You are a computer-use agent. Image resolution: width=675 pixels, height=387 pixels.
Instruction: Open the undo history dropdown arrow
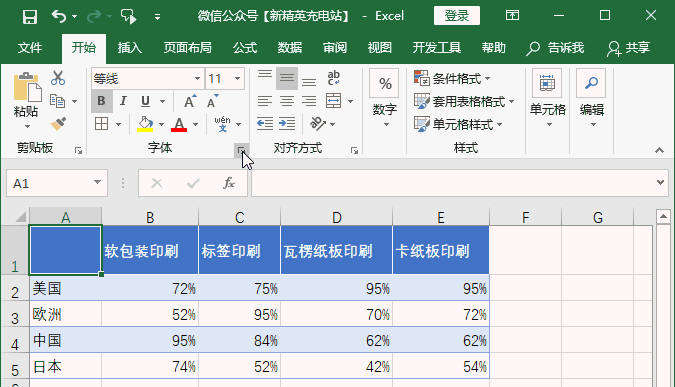(74, 17)
